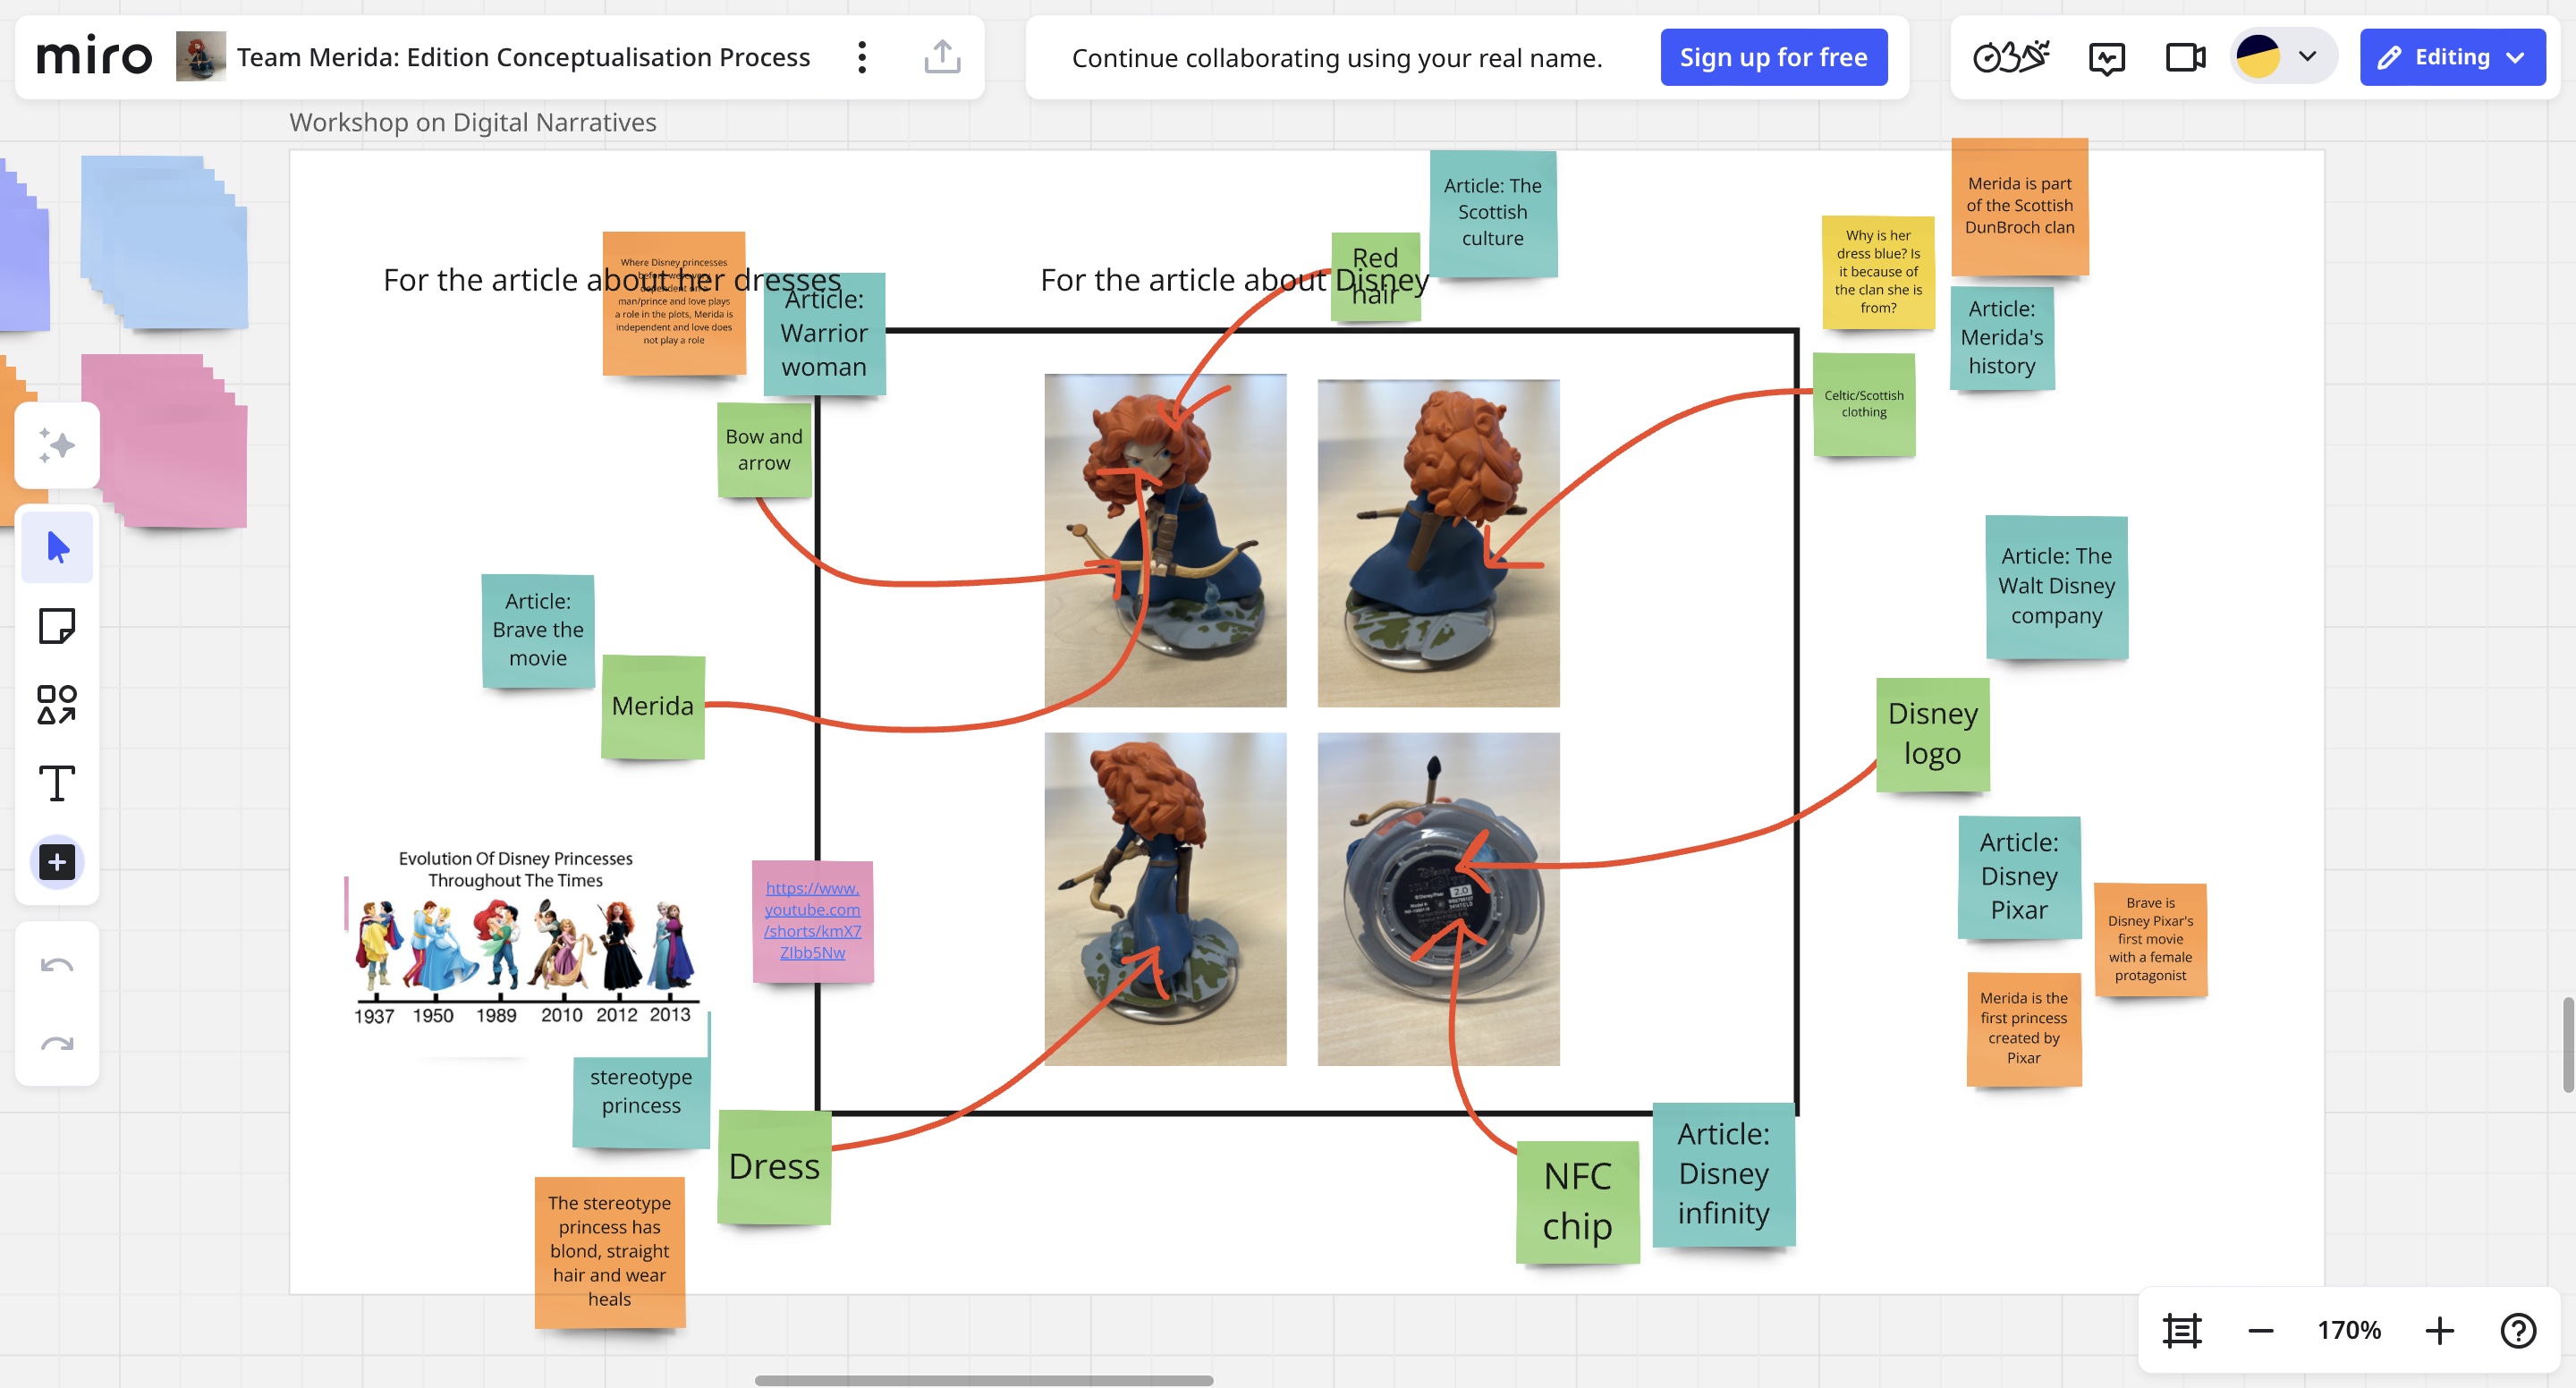Select Article: The Scottish culture note
The image size is (2576, 1388).
coord(1493,213)
